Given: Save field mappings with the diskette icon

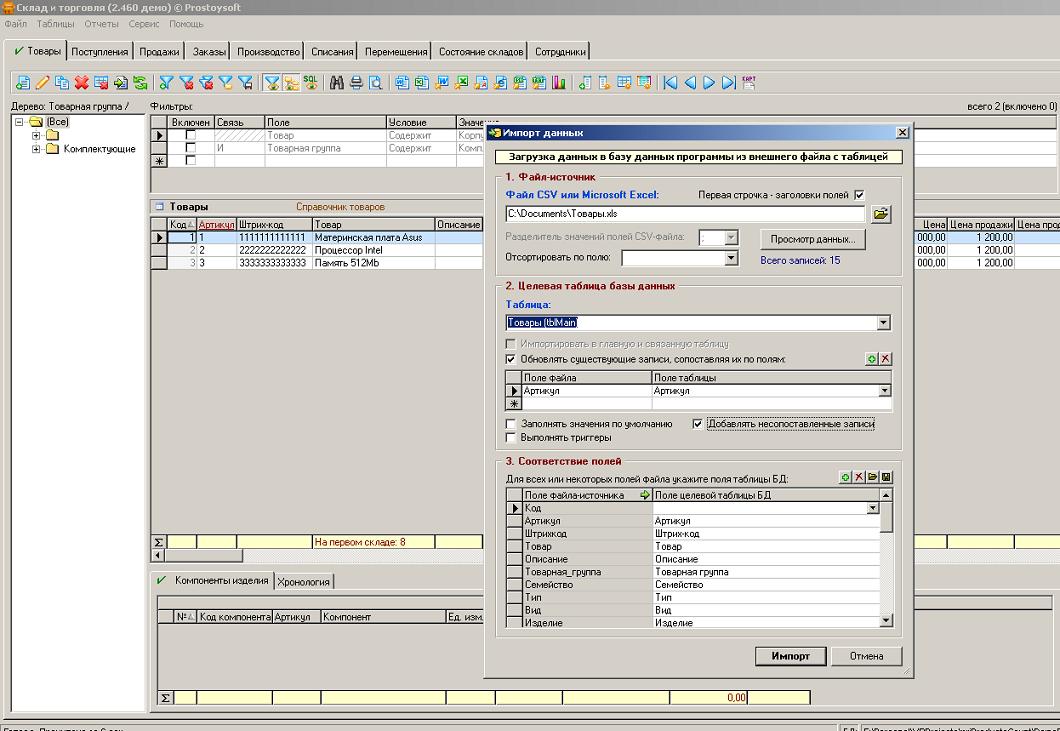Looking at the screenshot, I should [x=886, y=478].
